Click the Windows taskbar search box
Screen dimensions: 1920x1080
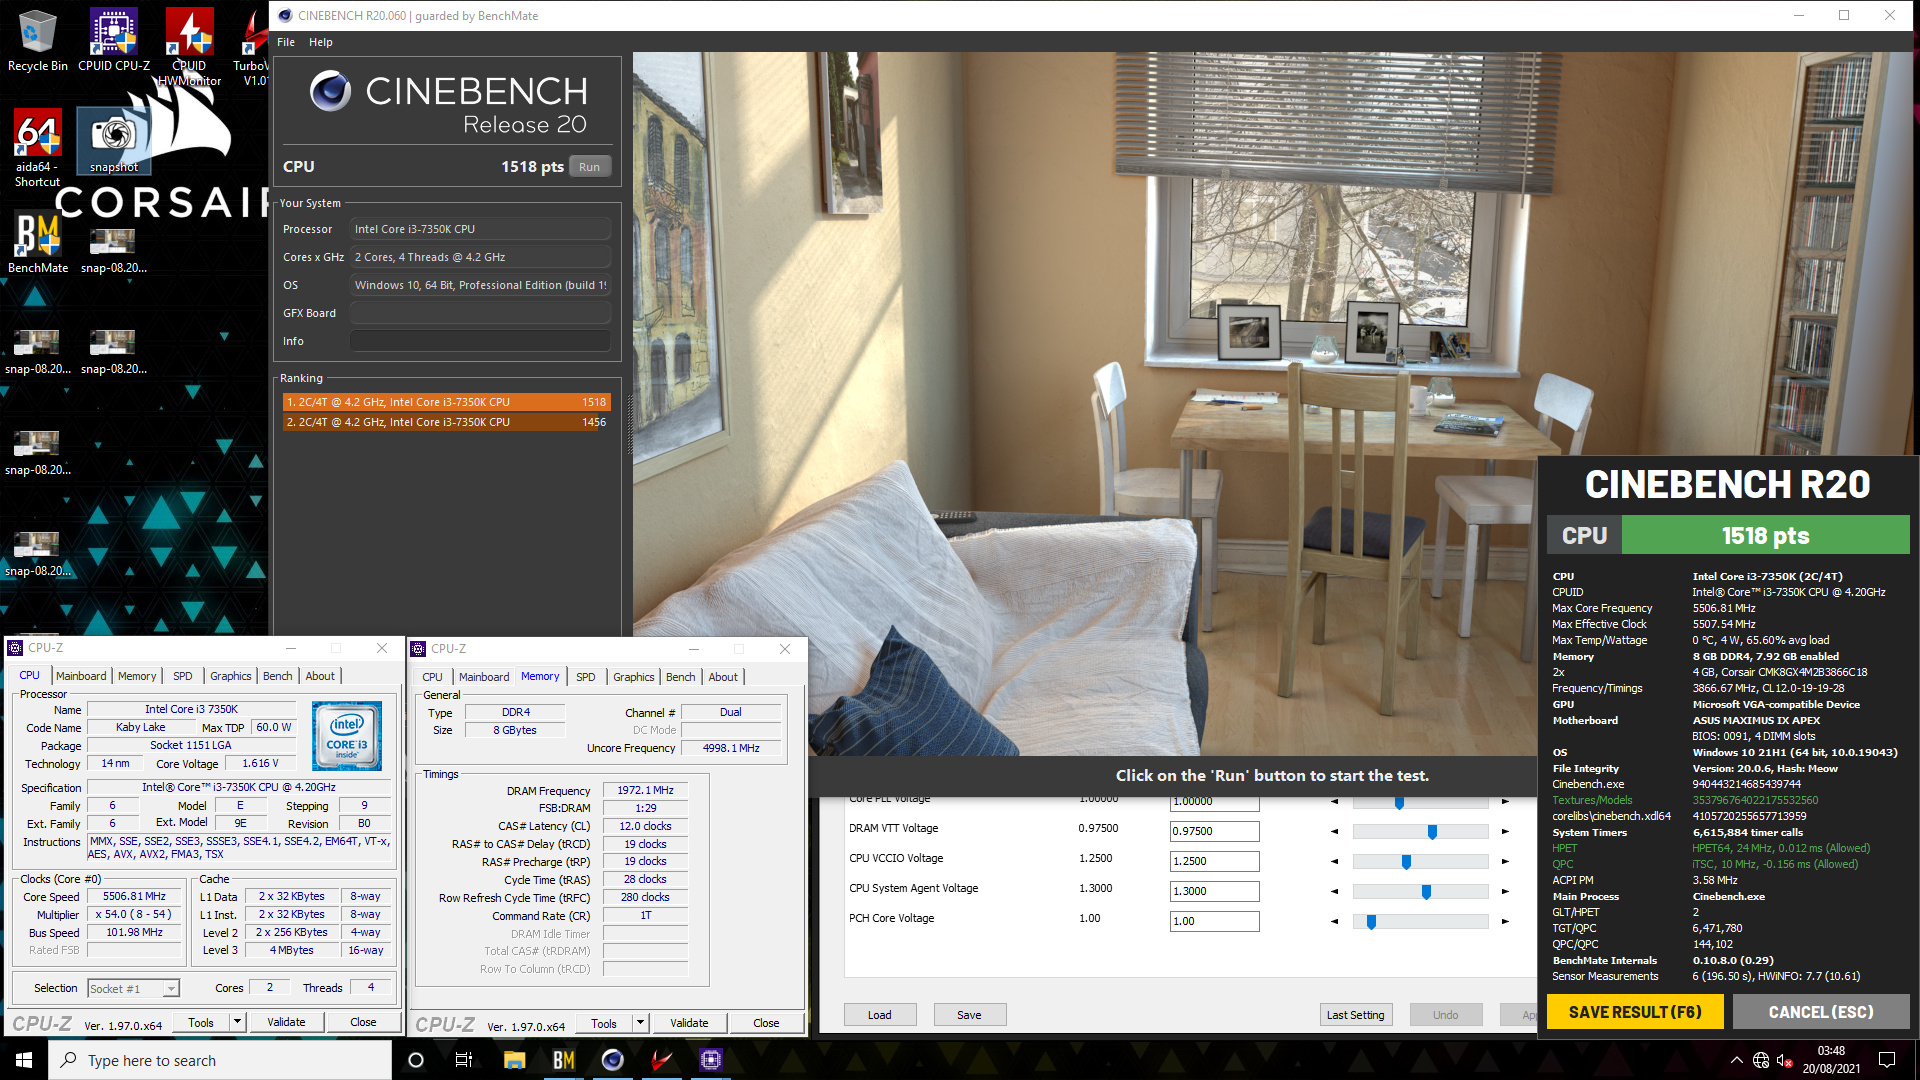click(220, 1060)
